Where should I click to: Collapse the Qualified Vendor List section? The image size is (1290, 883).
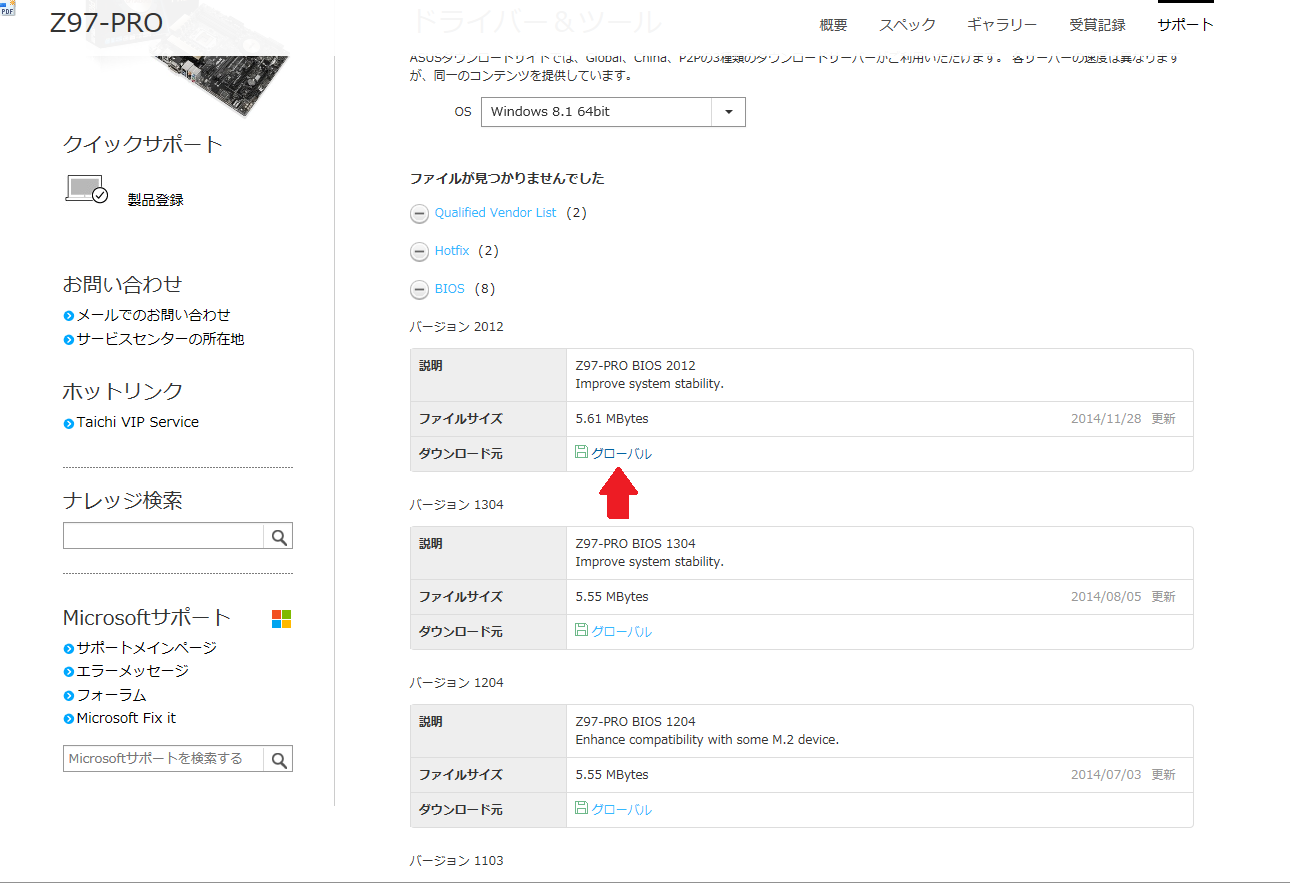(419, 213)
